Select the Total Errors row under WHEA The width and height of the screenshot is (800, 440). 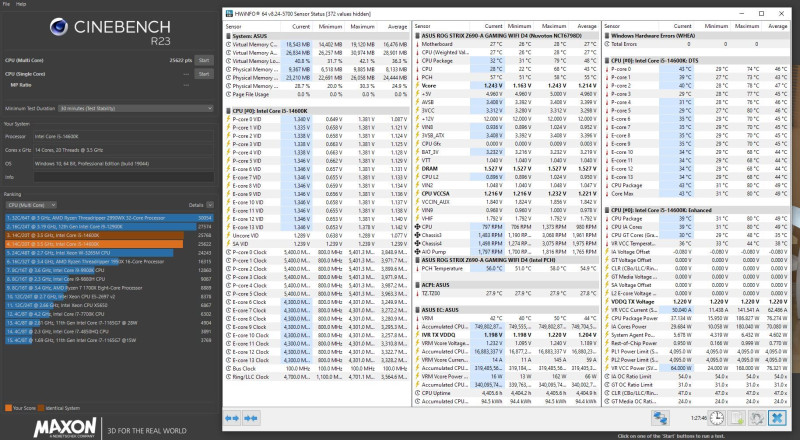696,44
